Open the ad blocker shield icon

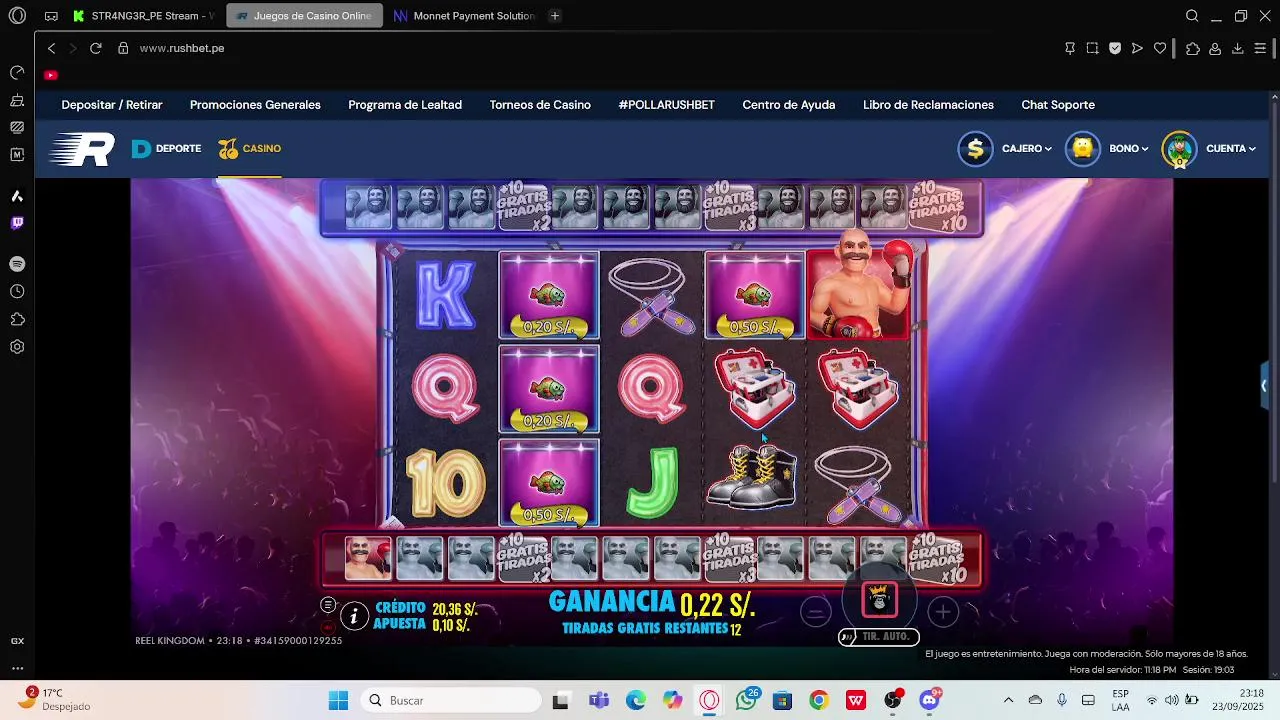pyautogui.click(x=1115, y=48)
